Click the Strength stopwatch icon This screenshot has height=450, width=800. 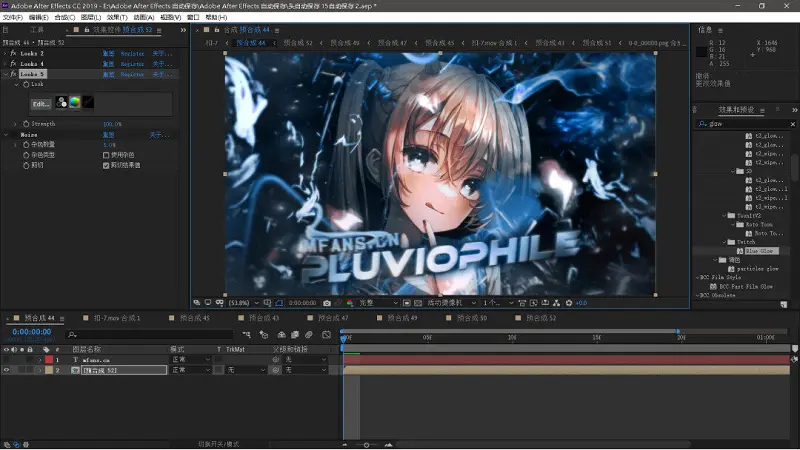coord(26,124)
